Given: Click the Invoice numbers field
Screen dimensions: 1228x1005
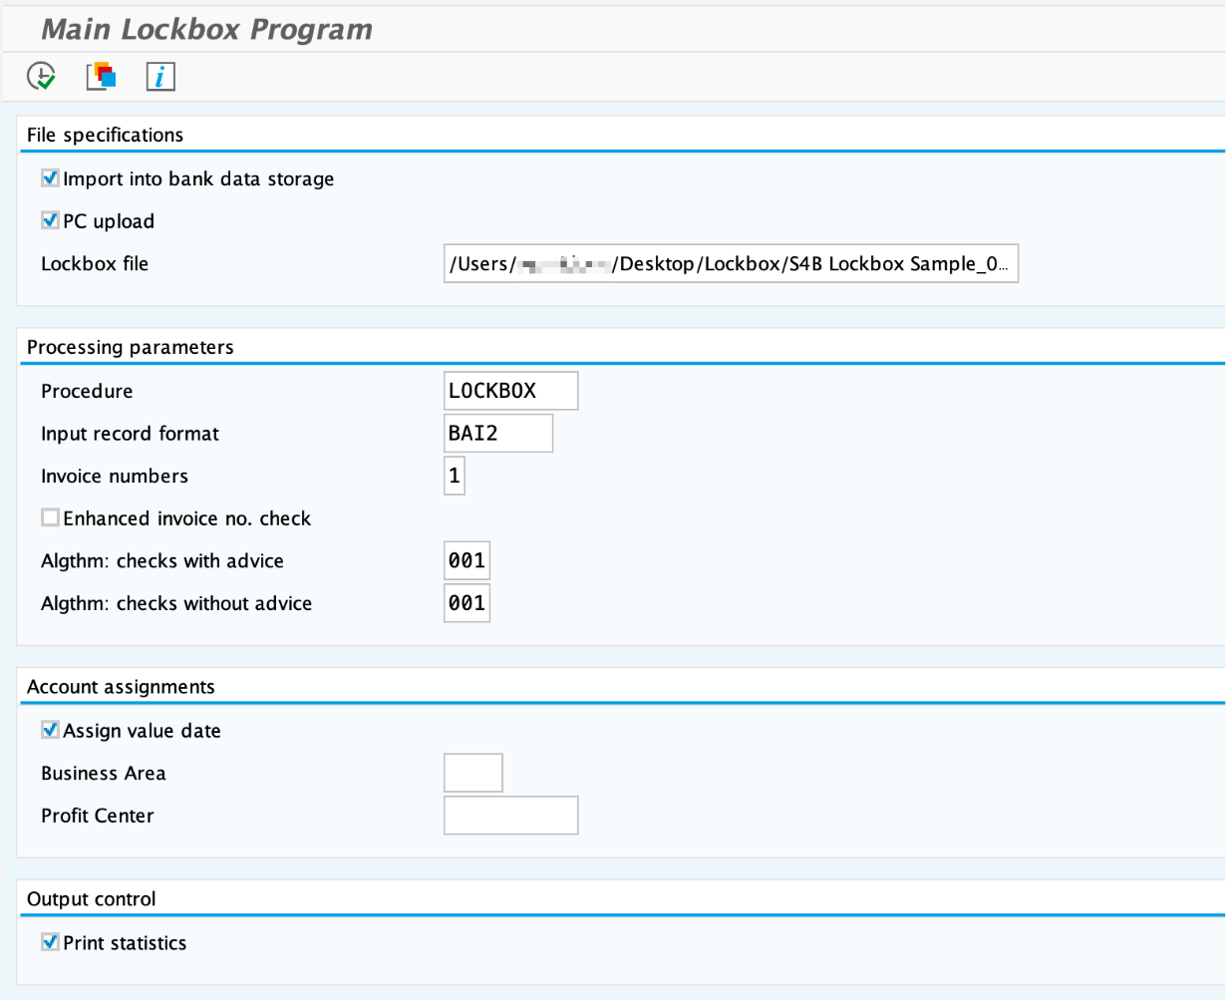Looking at the screenshot, I should click(x=454, y=476).
